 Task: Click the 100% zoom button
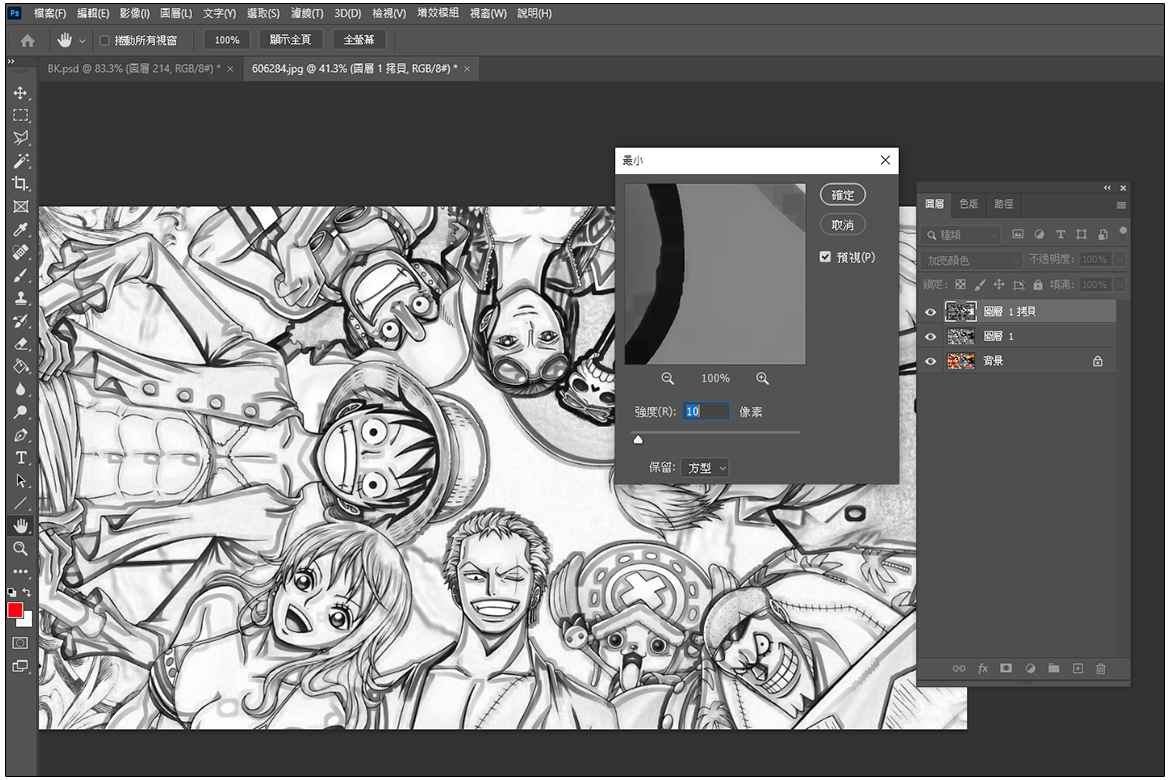pos(227,40)
